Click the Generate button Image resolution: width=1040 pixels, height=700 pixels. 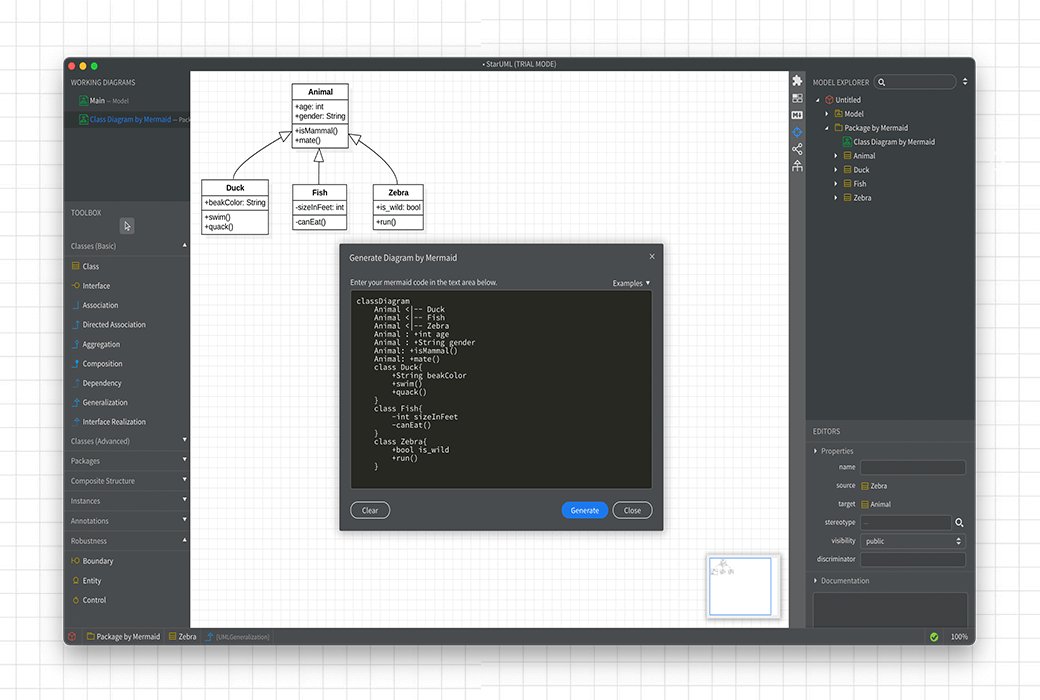(x=584, y=510)
